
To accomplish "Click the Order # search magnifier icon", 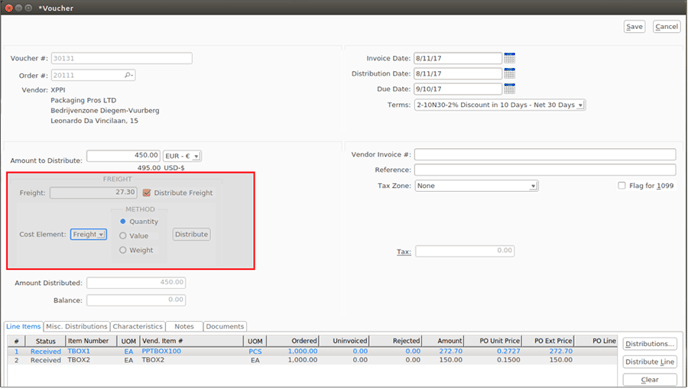I will point(129,75).
